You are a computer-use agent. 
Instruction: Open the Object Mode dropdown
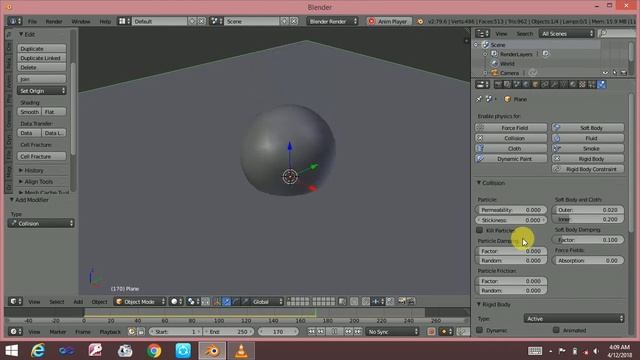[x=140, y=302]
